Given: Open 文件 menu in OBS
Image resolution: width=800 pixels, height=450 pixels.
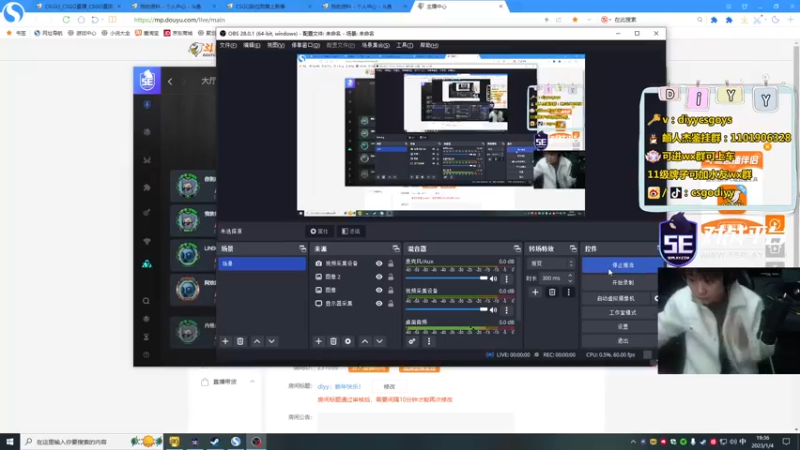Looking at the screenshot, I should point(228,45).
